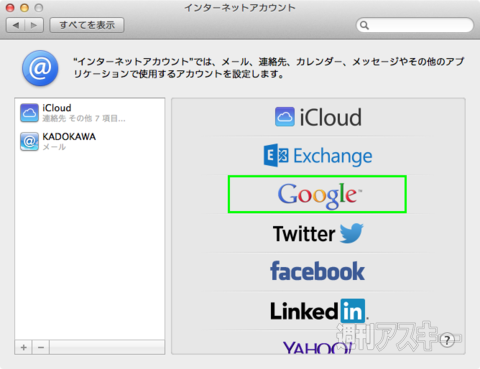Click the Exchange logo icon
480x369 pixels.
[x=276, y=155]
